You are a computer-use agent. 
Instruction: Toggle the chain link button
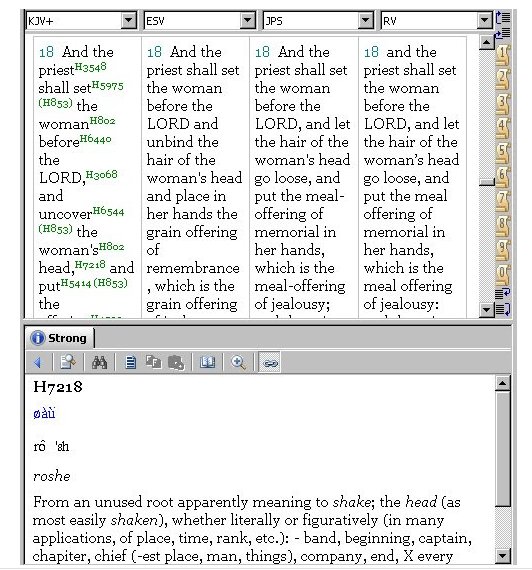pos(269,362)
